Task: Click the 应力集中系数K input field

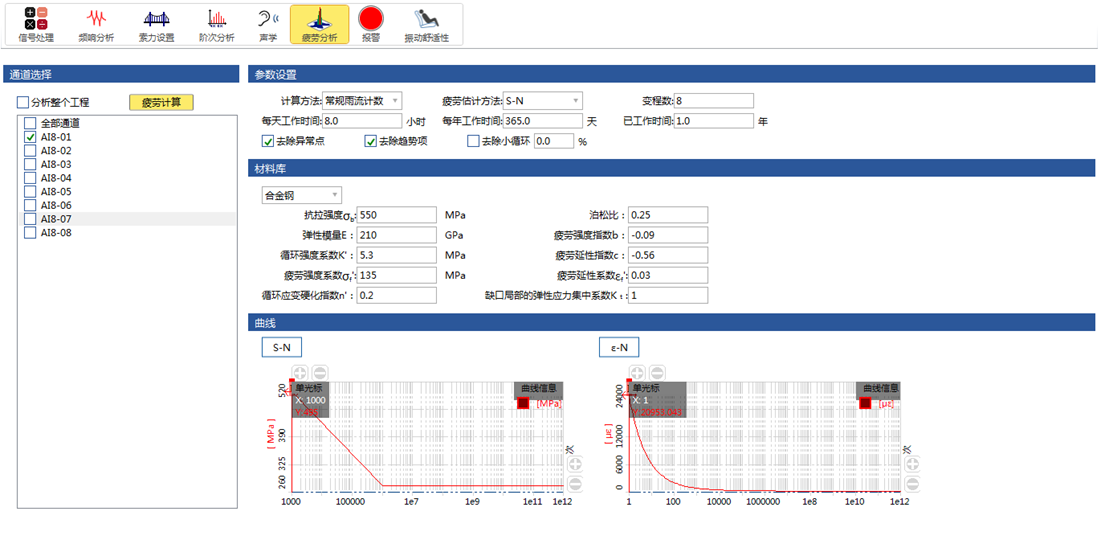Action: tap(668, 295)
